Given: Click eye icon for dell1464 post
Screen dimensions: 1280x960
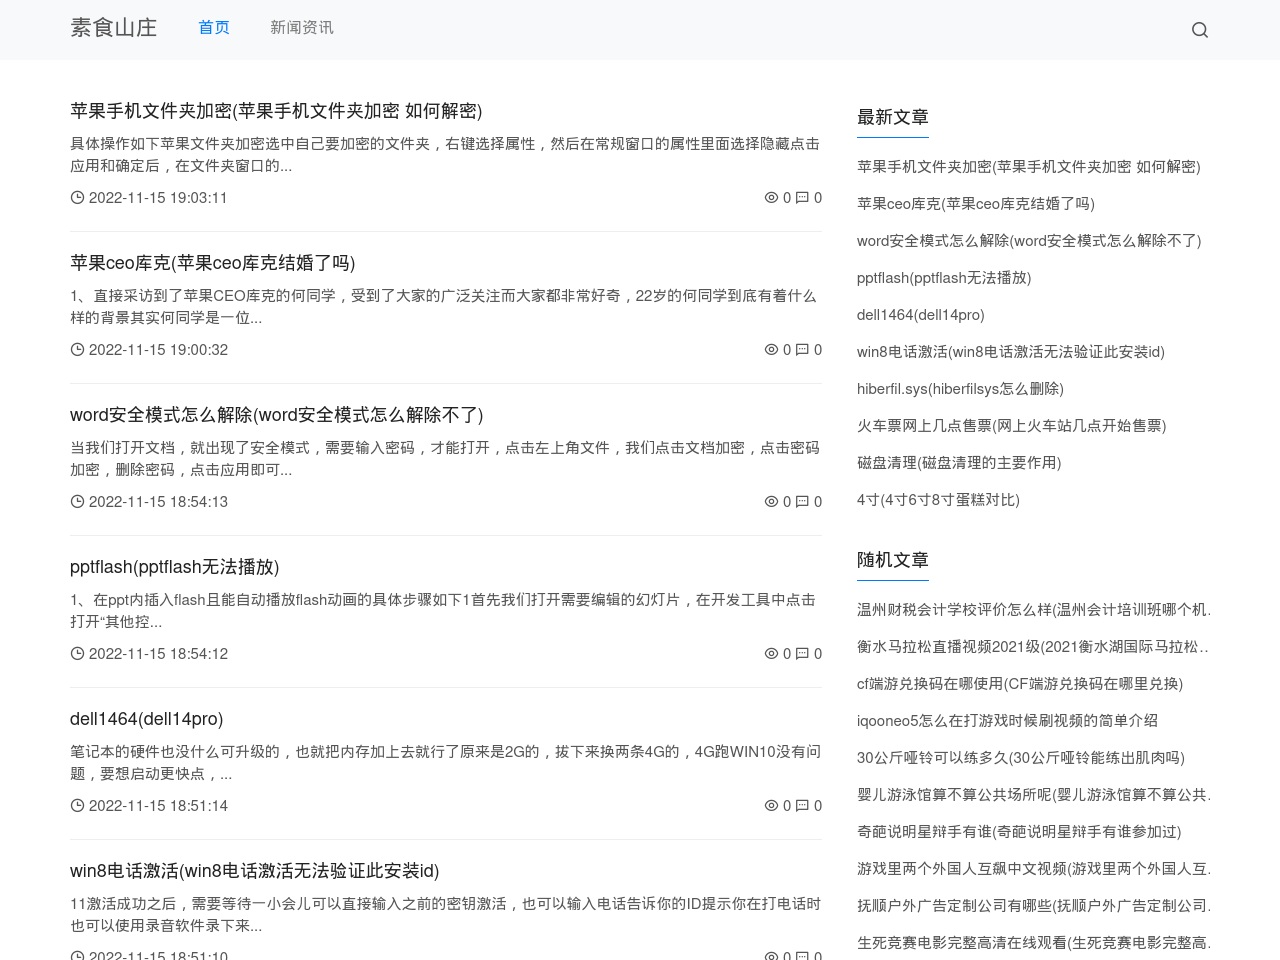Looking at the screenshot, I should pos(771,806).
